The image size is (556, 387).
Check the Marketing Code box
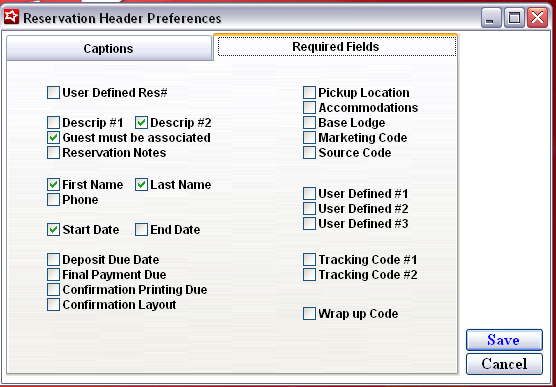[309, 138]
